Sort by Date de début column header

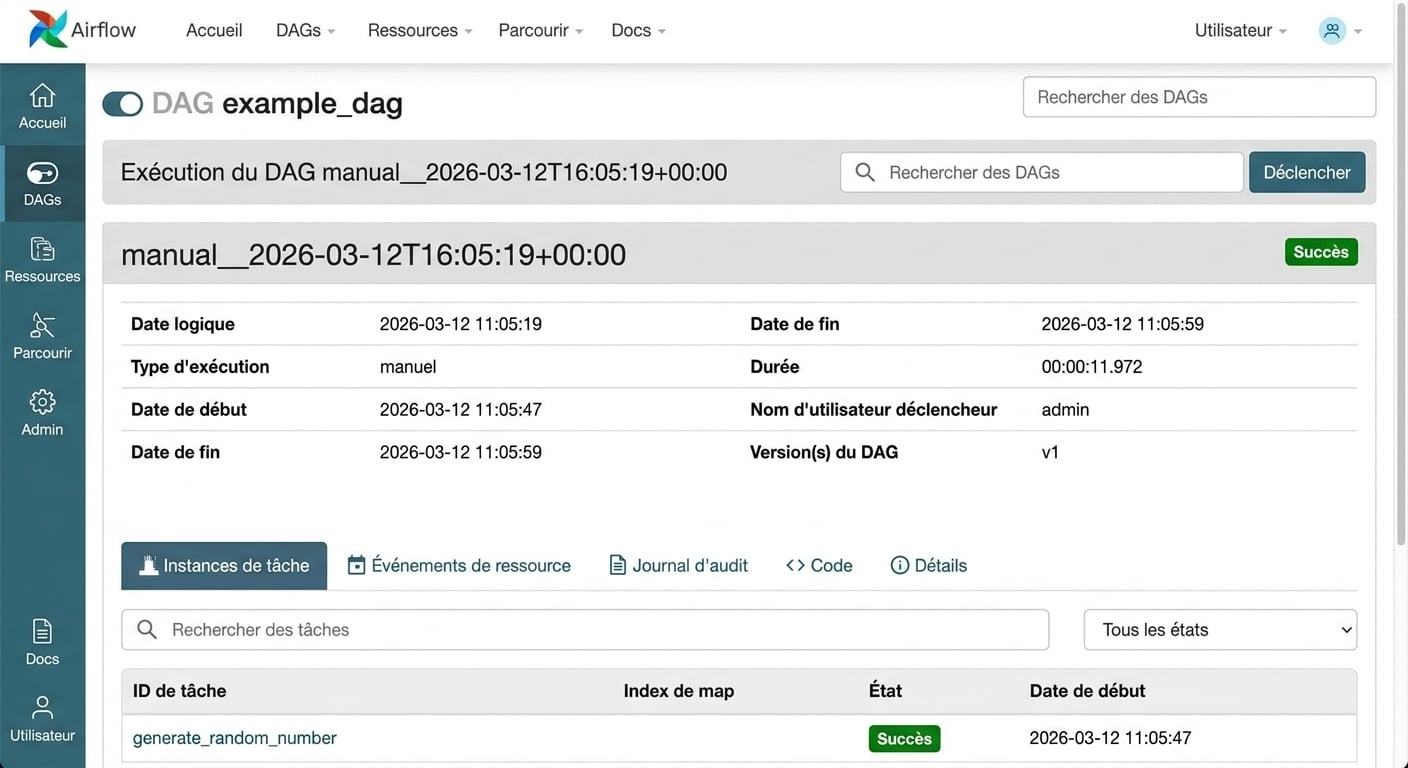click(x=1087, y=691)
